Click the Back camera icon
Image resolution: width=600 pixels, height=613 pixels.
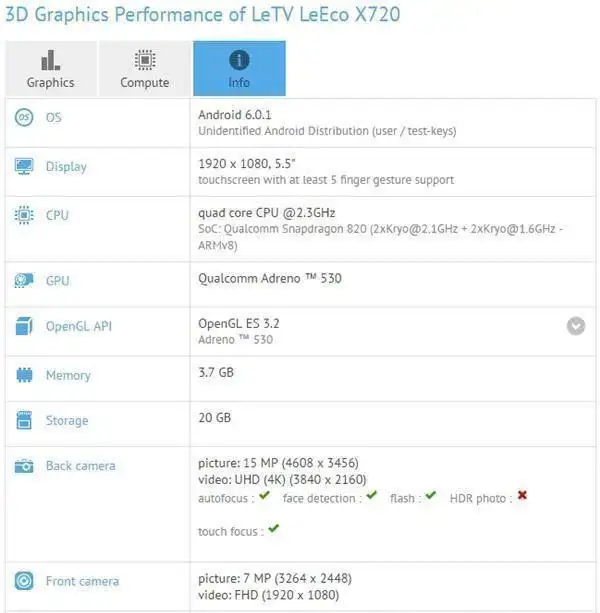(x=24, y=466)
